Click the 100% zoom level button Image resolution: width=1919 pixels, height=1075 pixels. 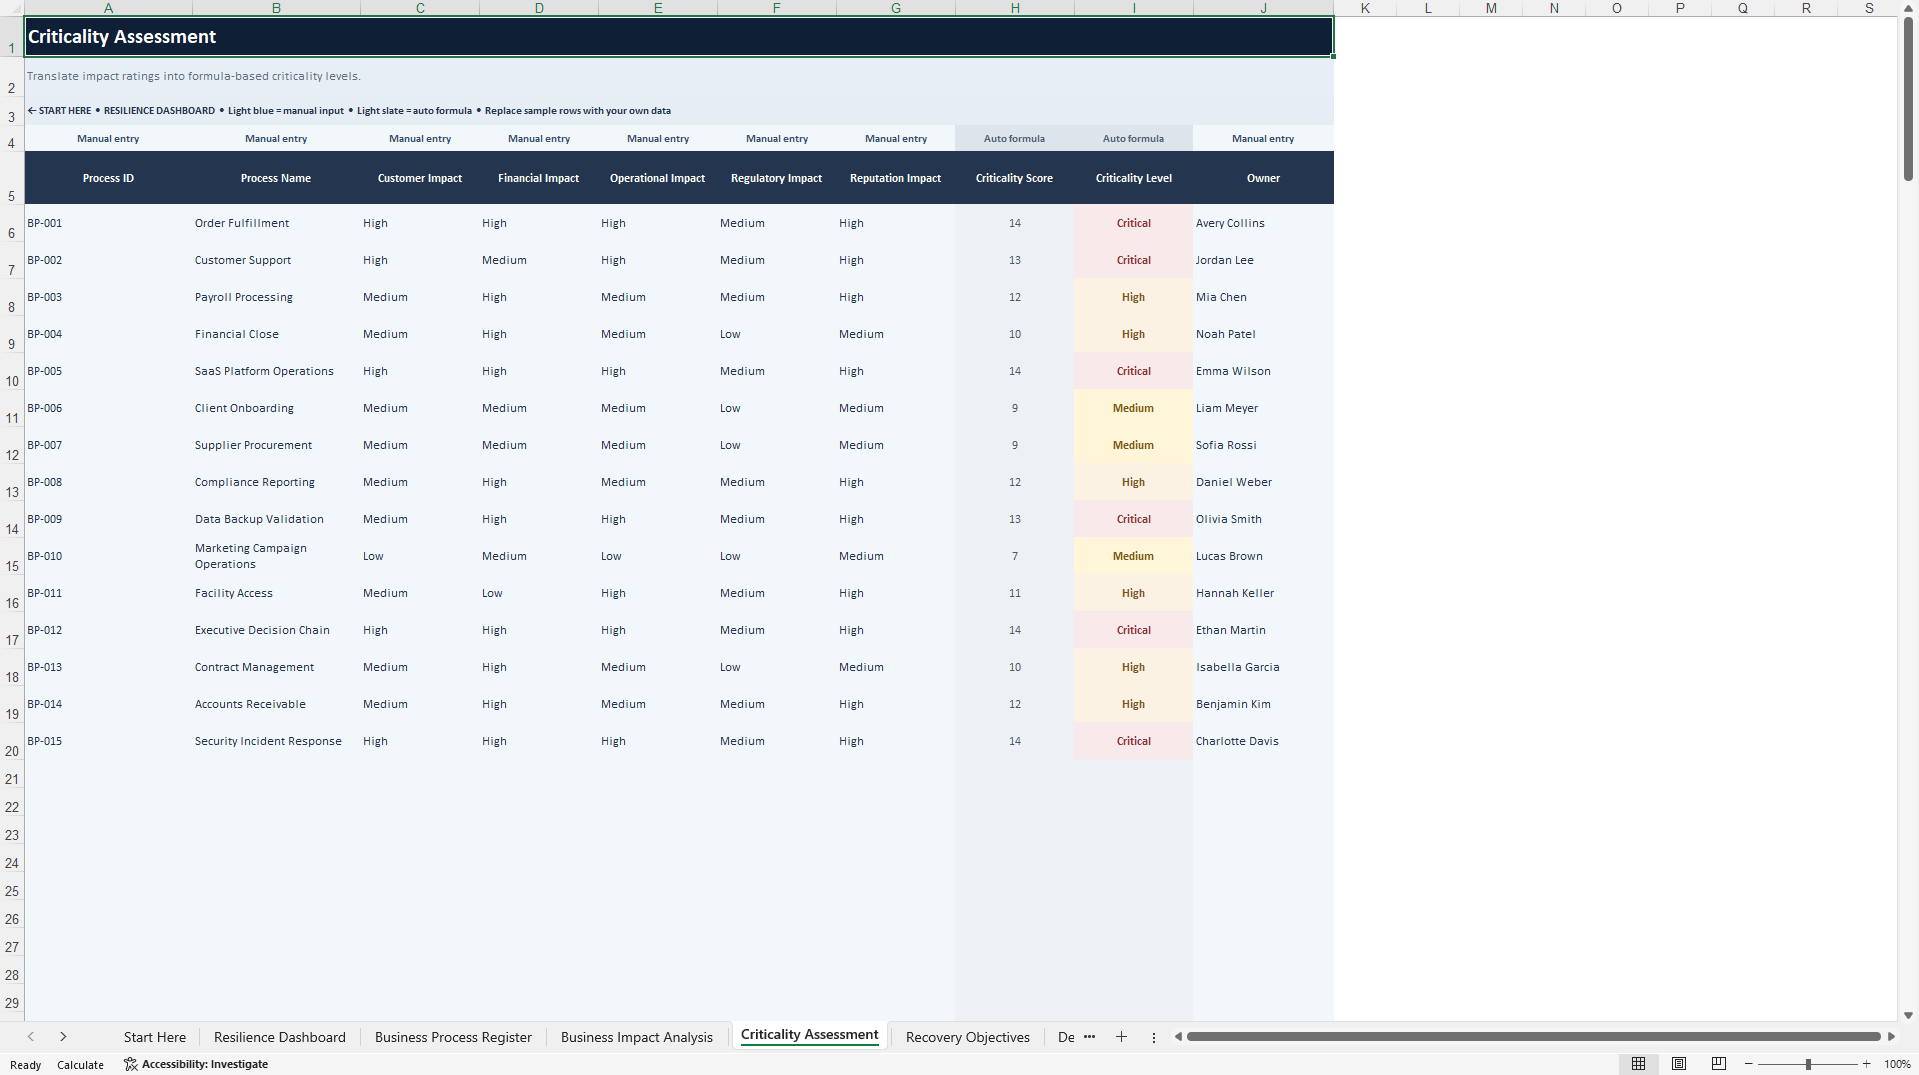1897,1064
